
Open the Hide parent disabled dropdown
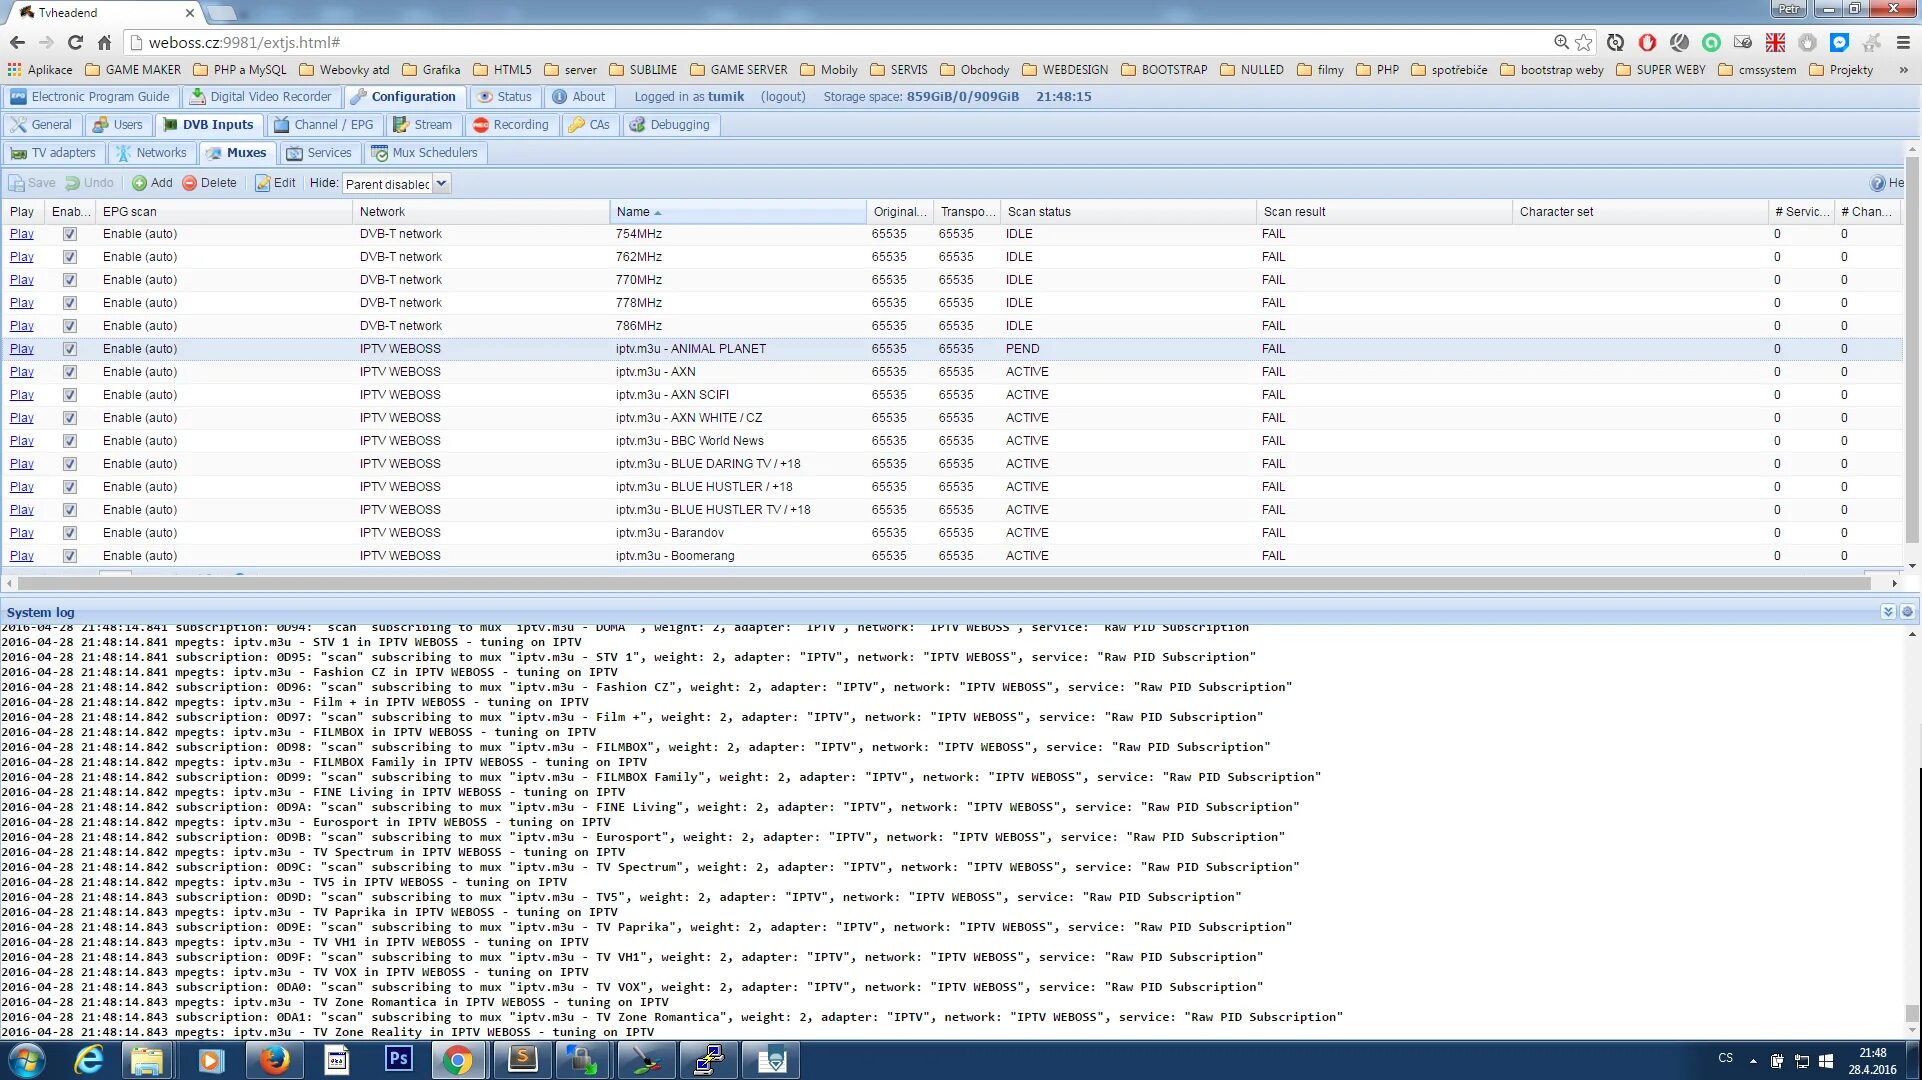coord(441,184)
